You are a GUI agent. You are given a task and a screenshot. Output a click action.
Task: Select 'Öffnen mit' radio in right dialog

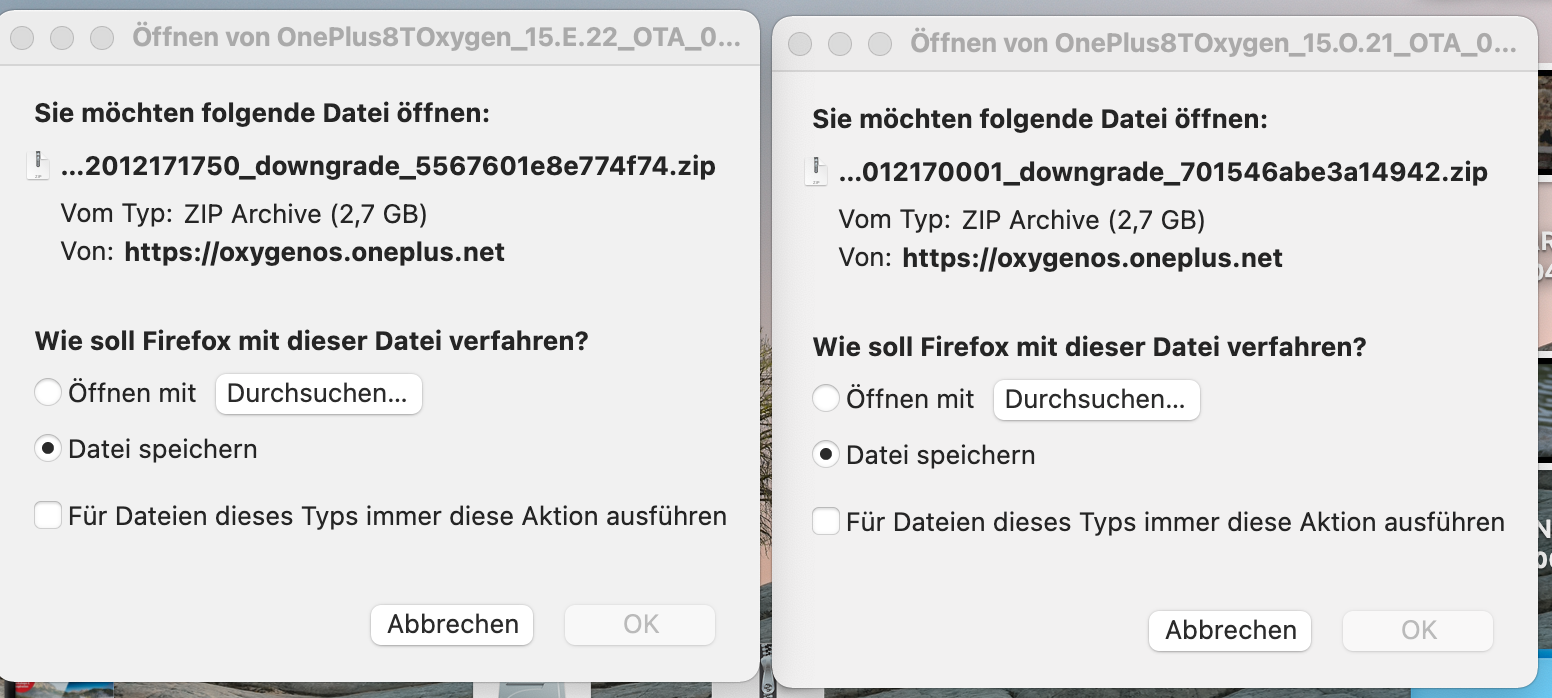[826, 399]
